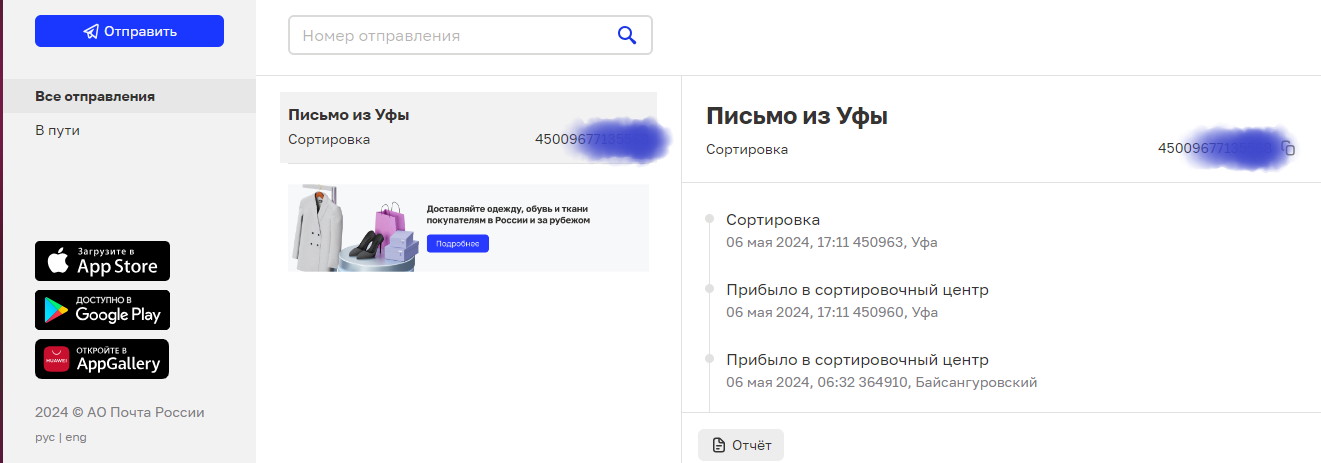
Task: Focus the Номер отправления search field
Action: click(470, 35)
